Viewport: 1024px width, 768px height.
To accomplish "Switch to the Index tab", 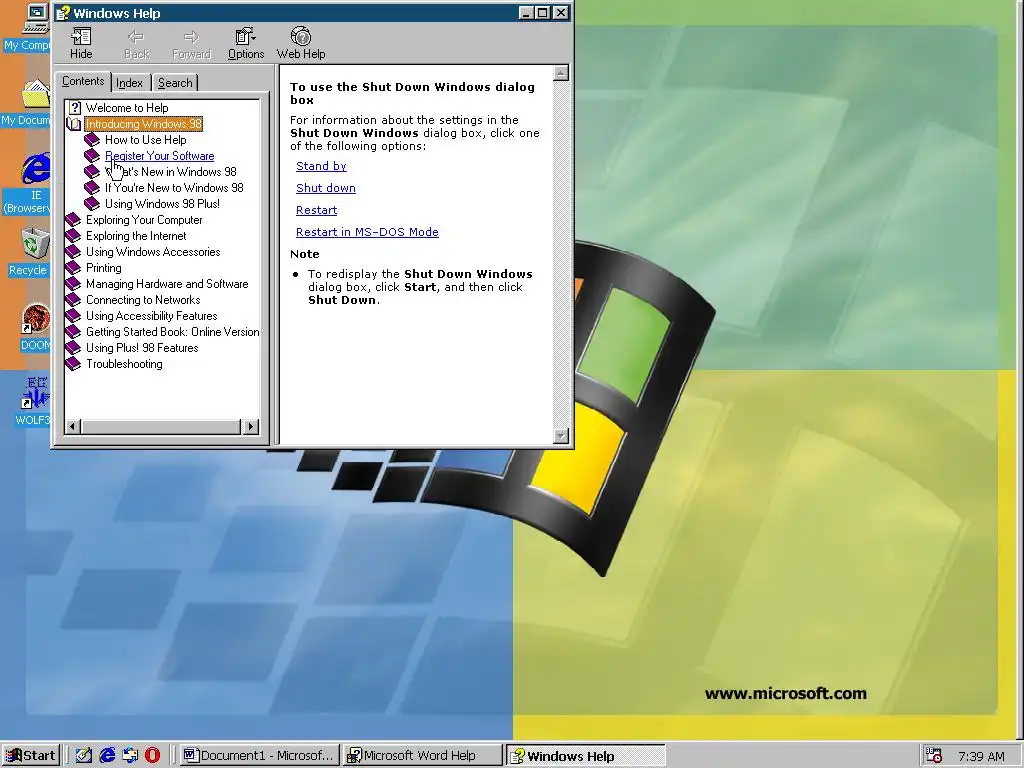I will [x=129, y=83].
